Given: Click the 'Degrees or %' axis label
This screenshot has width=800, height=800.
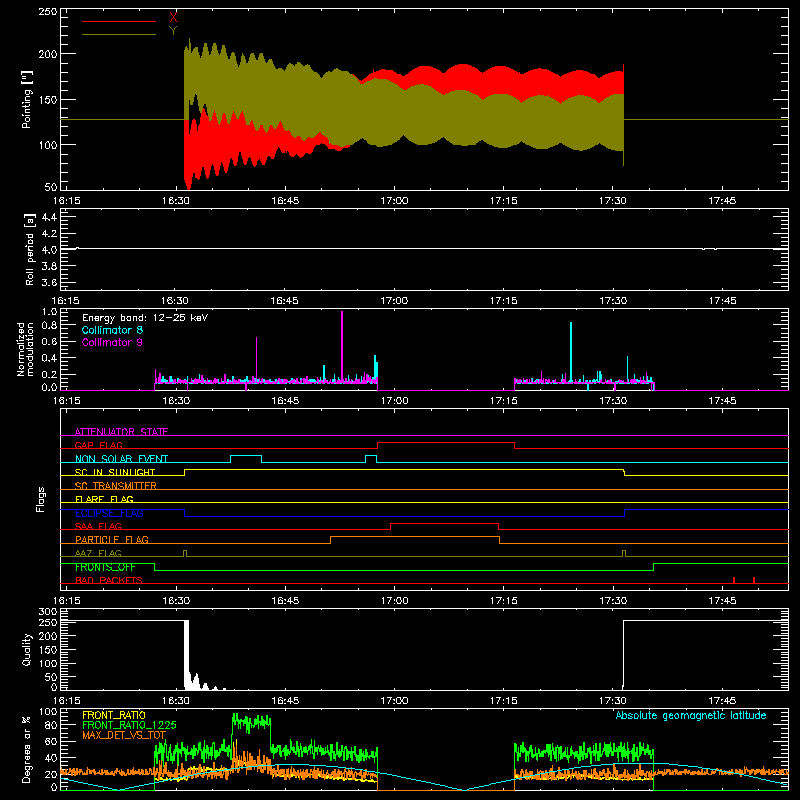Looking at the screenshot, I should (x=27, y=749).
